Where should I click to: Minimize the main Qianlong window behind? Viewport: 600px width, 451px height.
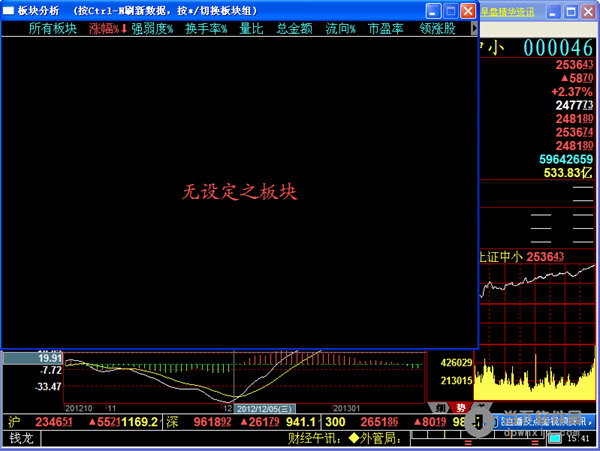[x=553, y=12]
